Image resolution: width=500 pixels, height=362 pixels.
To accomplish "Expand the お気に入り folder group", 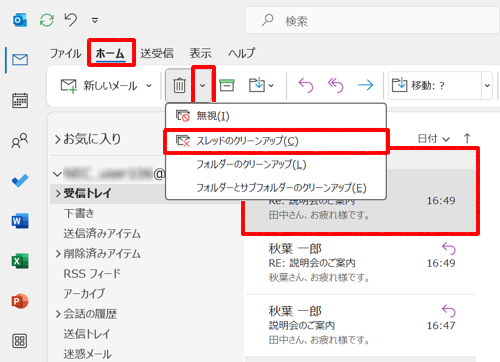I will [x=57, y=139].
